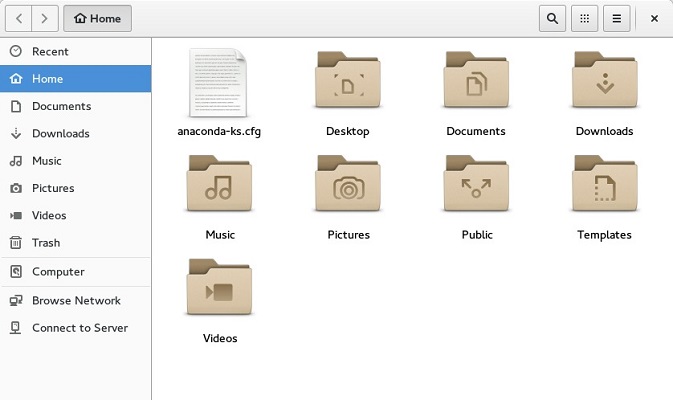This screenshot has width=673, height=400.
Task: Toggle the grid view button
Action: 584,18
